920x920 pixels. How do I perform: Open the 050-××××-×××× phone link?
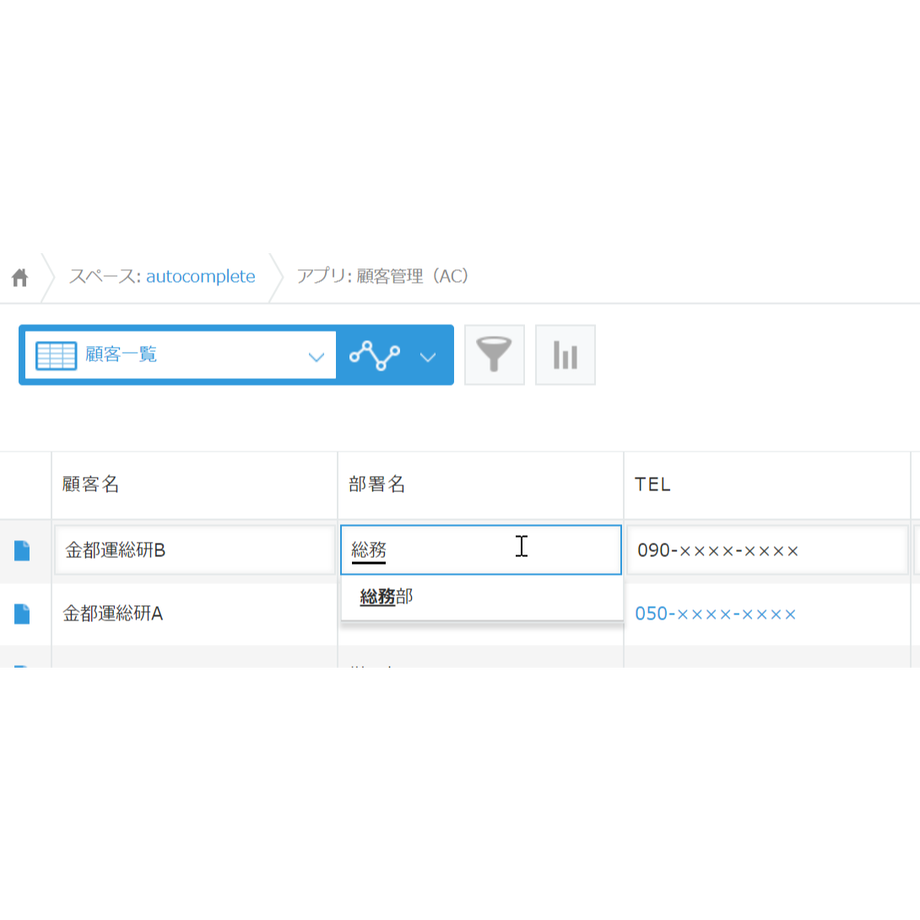(715, 614)
